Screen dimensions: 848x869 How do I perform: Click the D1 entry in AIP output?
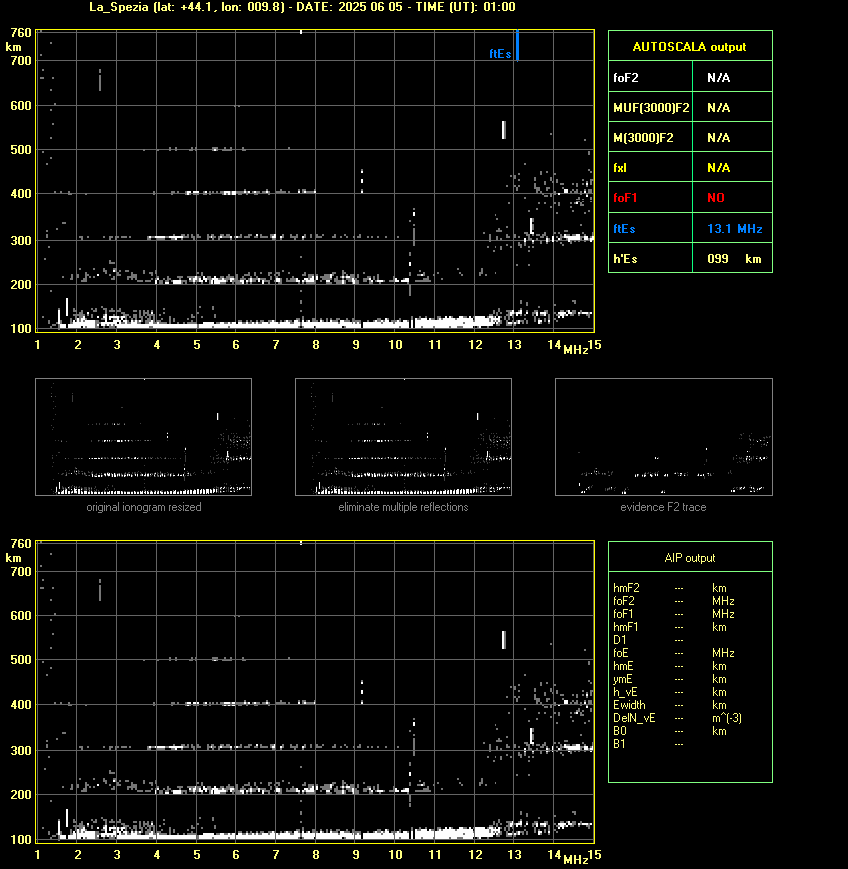click(620, 640)
